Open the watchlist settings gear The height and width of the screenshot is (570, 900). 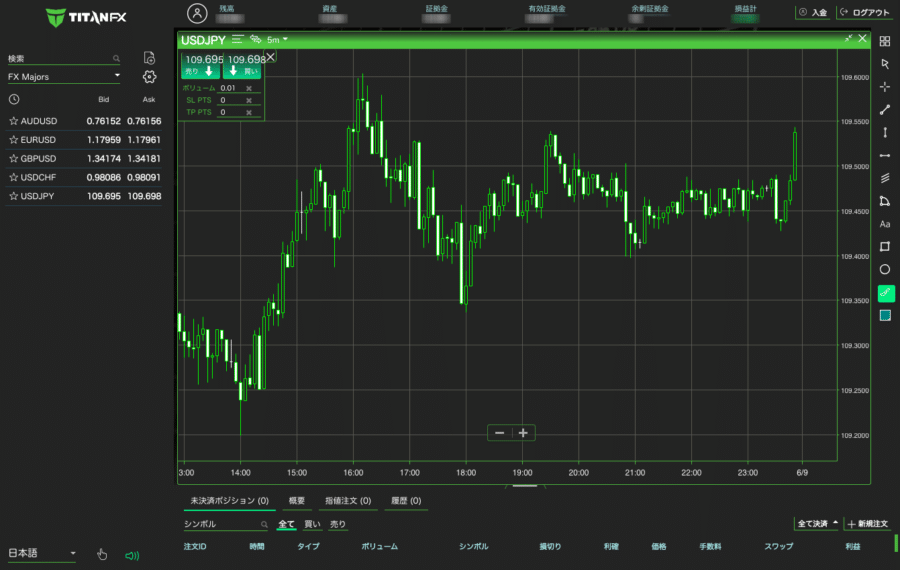[149, 77]
